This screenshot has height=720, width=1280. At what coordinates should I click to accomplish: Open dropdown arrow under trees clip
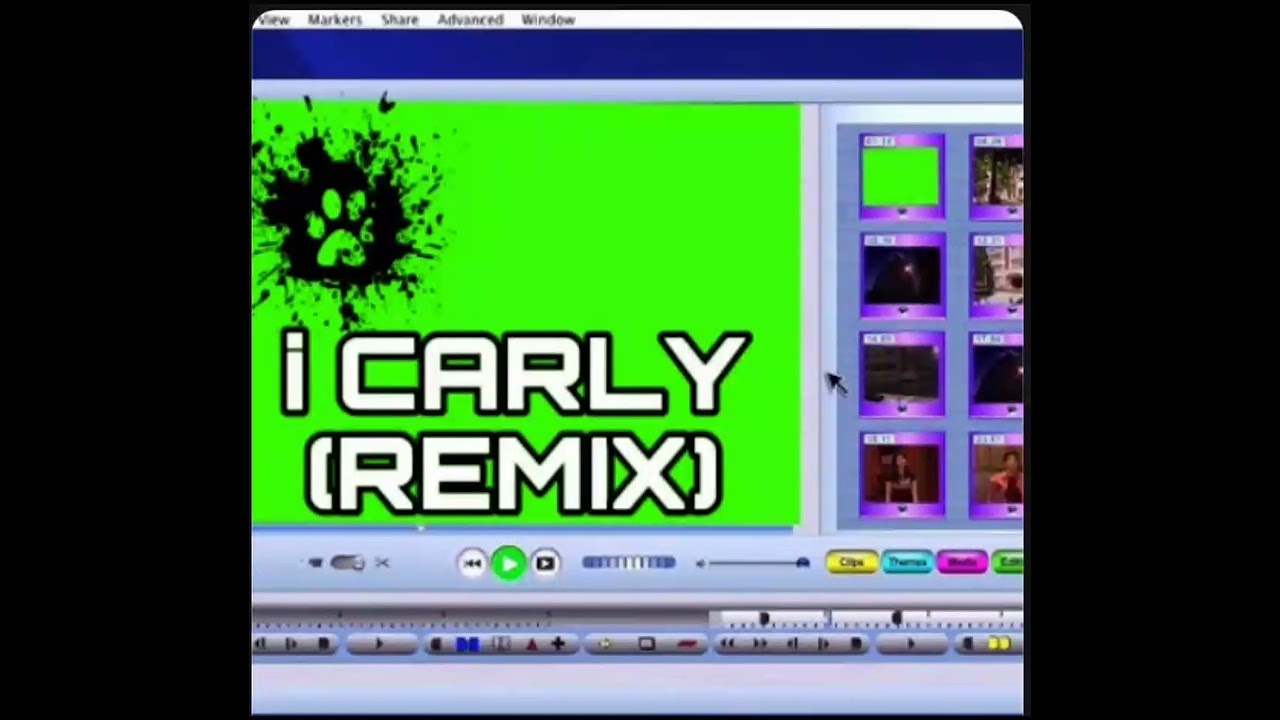coord(1014,212)
